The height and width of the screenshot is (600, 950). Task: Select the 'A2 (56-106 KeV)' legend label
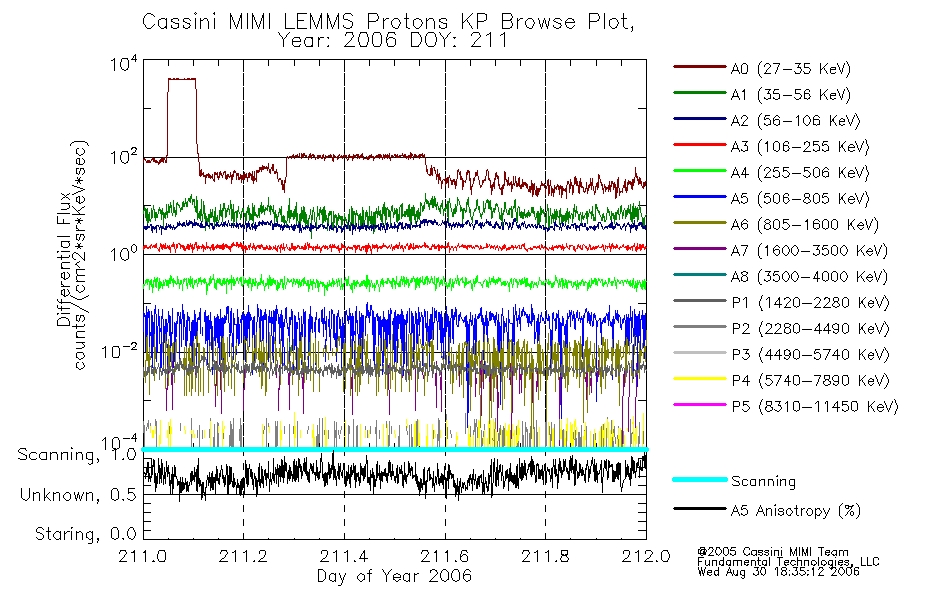pos(796,121)
